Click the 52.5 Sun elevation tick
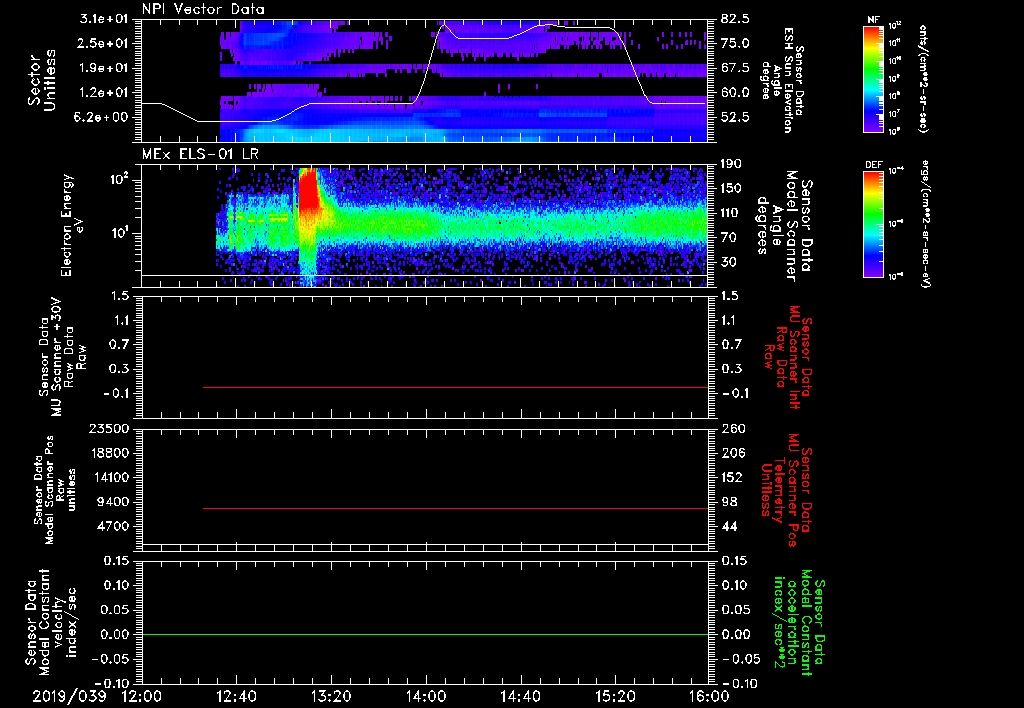 click(x=735, y=118)
